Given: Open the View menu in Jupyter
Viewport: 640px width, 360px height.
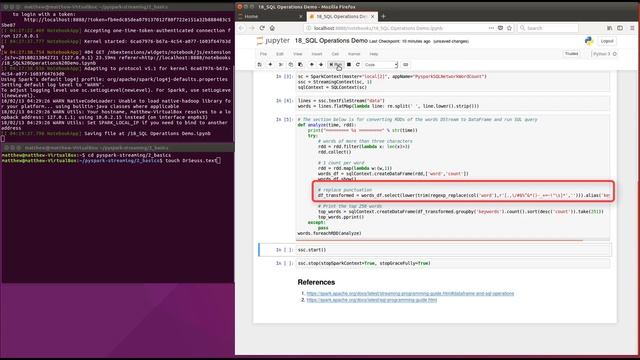Looking at the screenshot, I should (298, 54).
